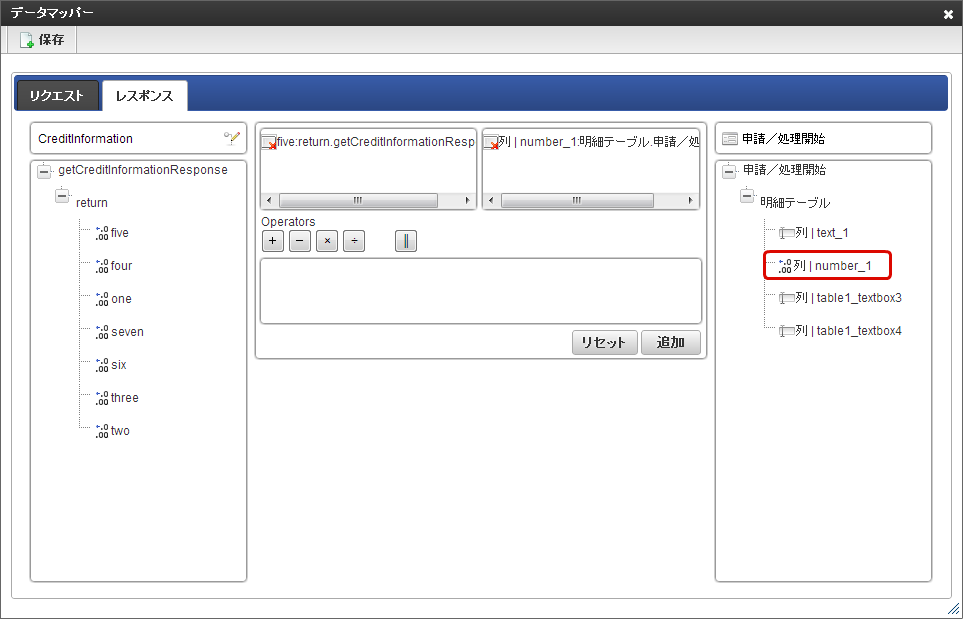The image size is (963, 619).
Task: Click the 追加 button
Action: 671,343
